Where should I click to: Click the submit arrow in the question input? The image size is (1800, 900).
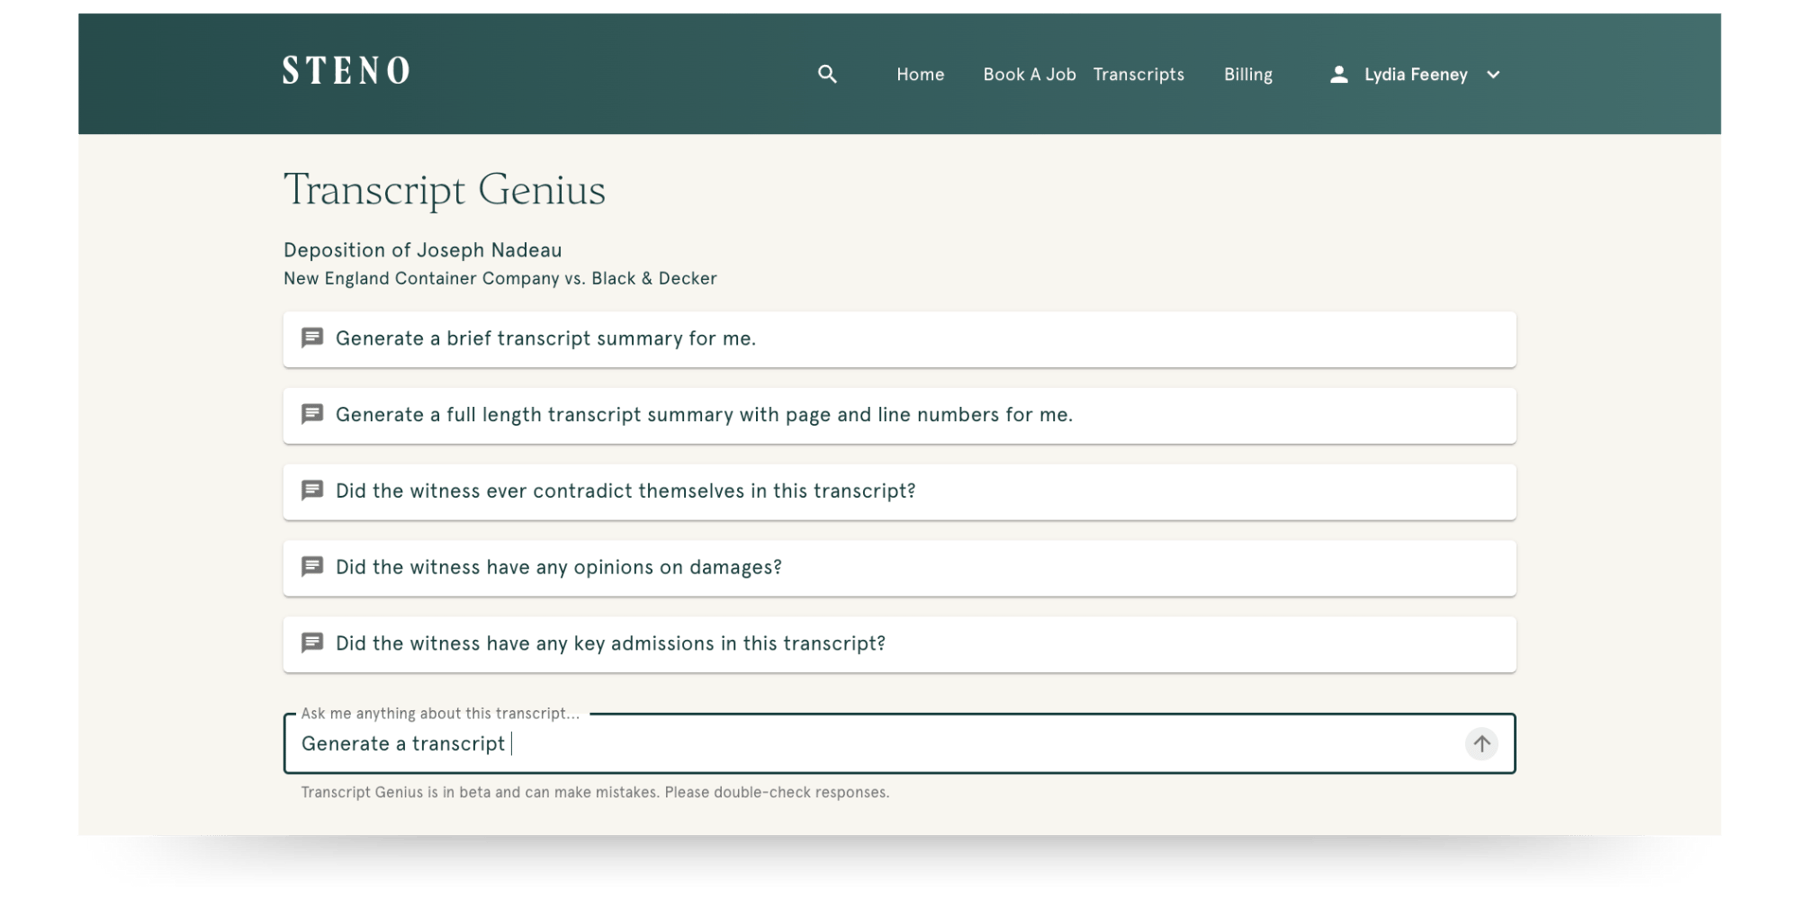(1481, 744)
